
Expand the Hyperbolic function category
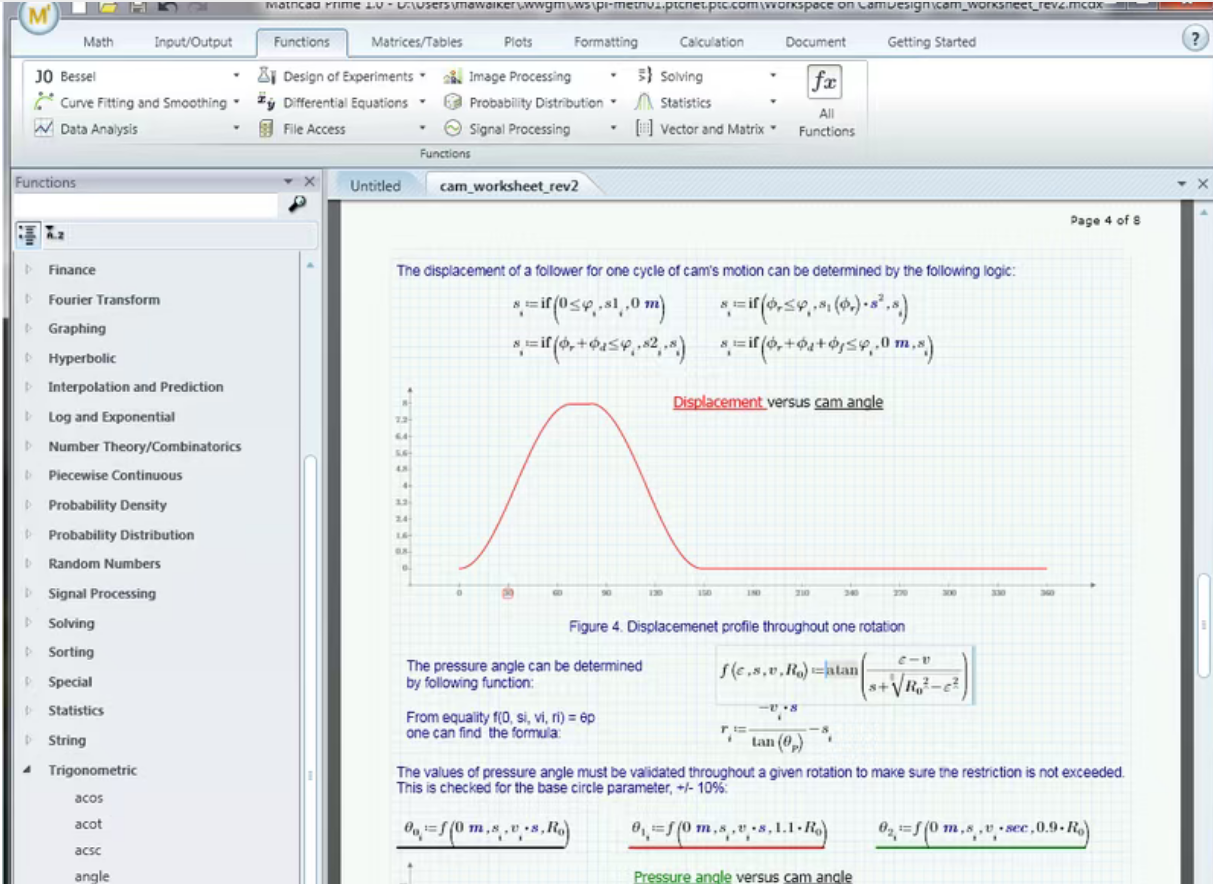pos(28,358)
